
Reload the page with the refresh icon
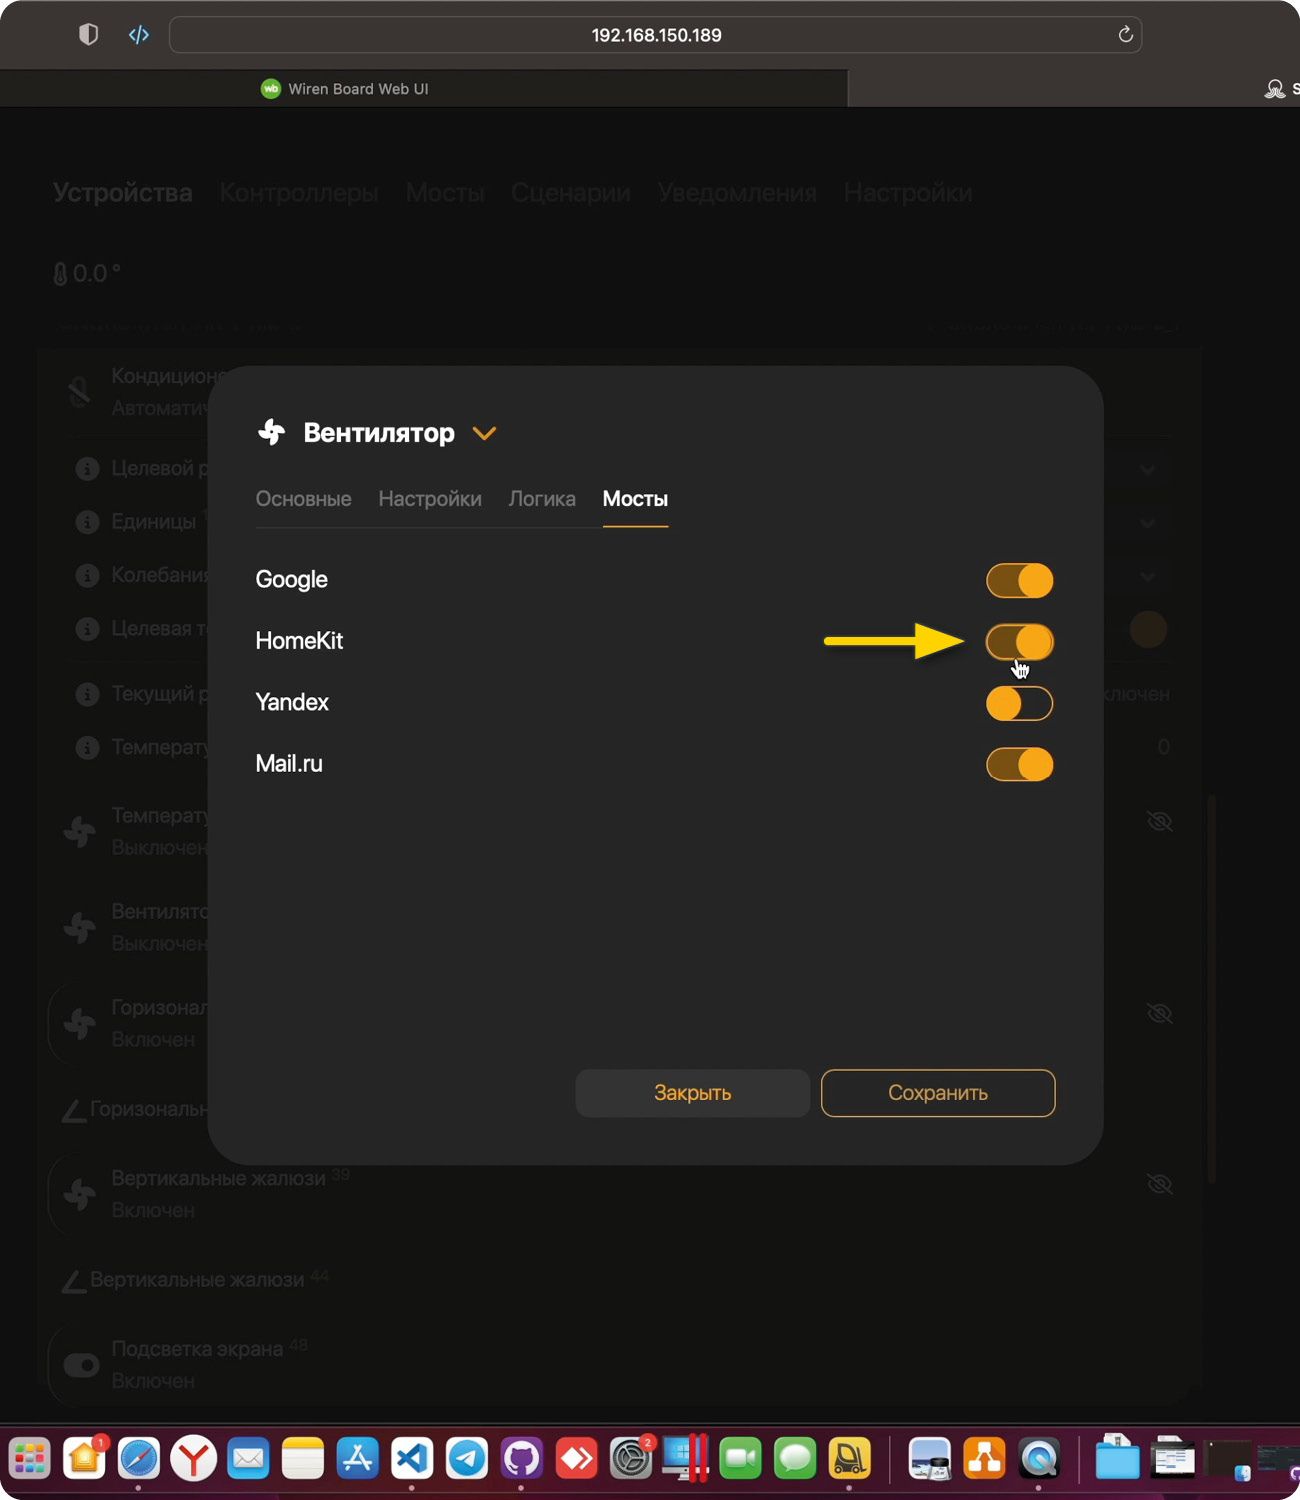coord(1125,35)
